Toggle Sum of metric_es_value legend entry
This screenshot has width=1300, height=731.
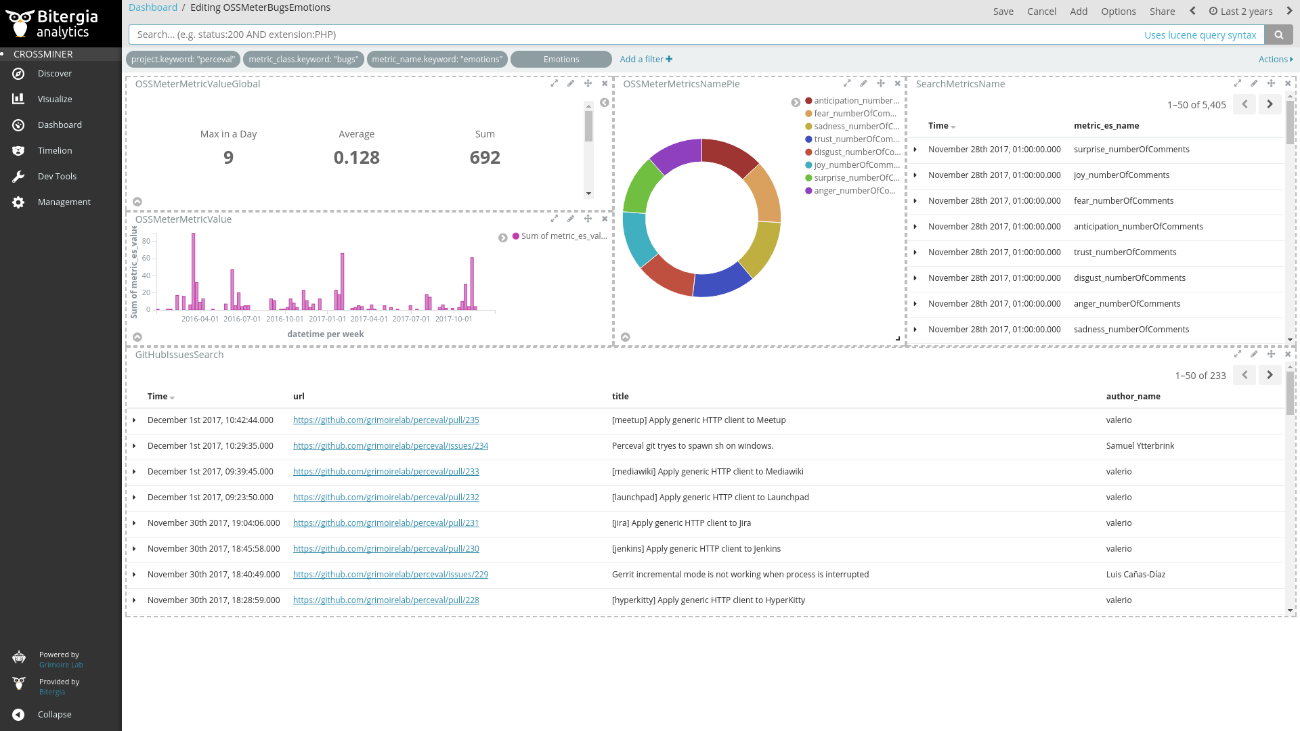click(x=559, y=236)
